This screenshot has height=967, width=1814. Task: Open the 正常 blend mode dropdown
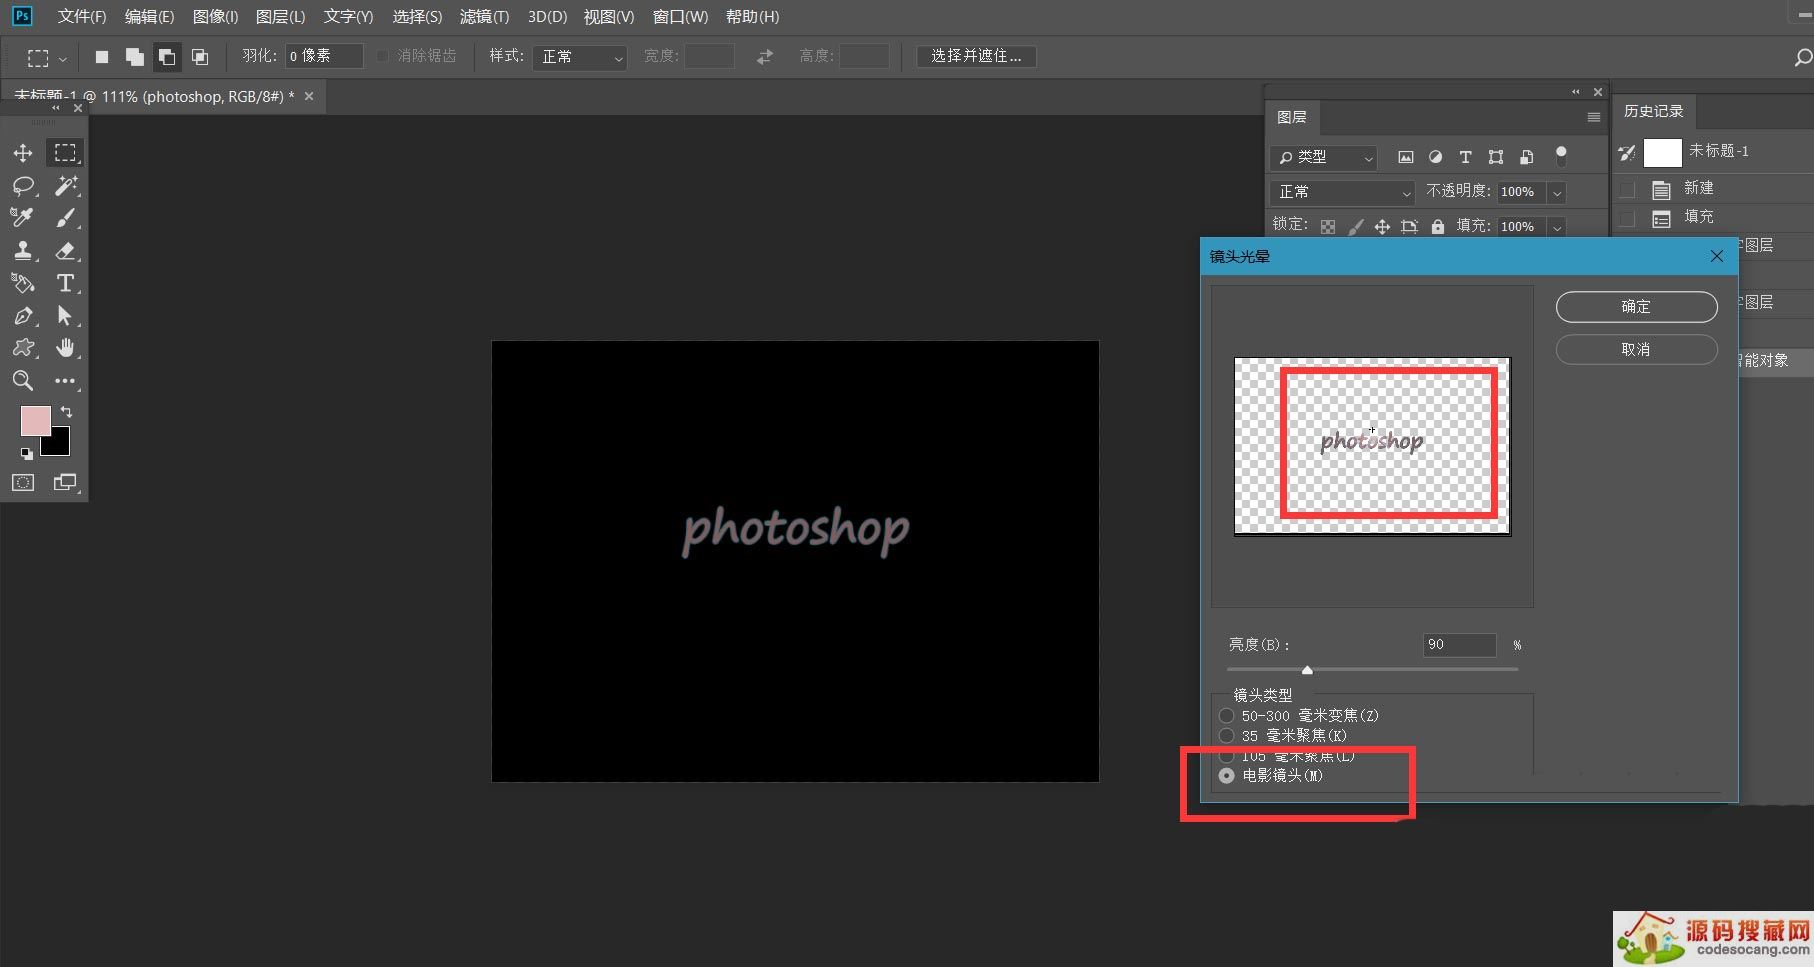click(x=1342, y=192)
